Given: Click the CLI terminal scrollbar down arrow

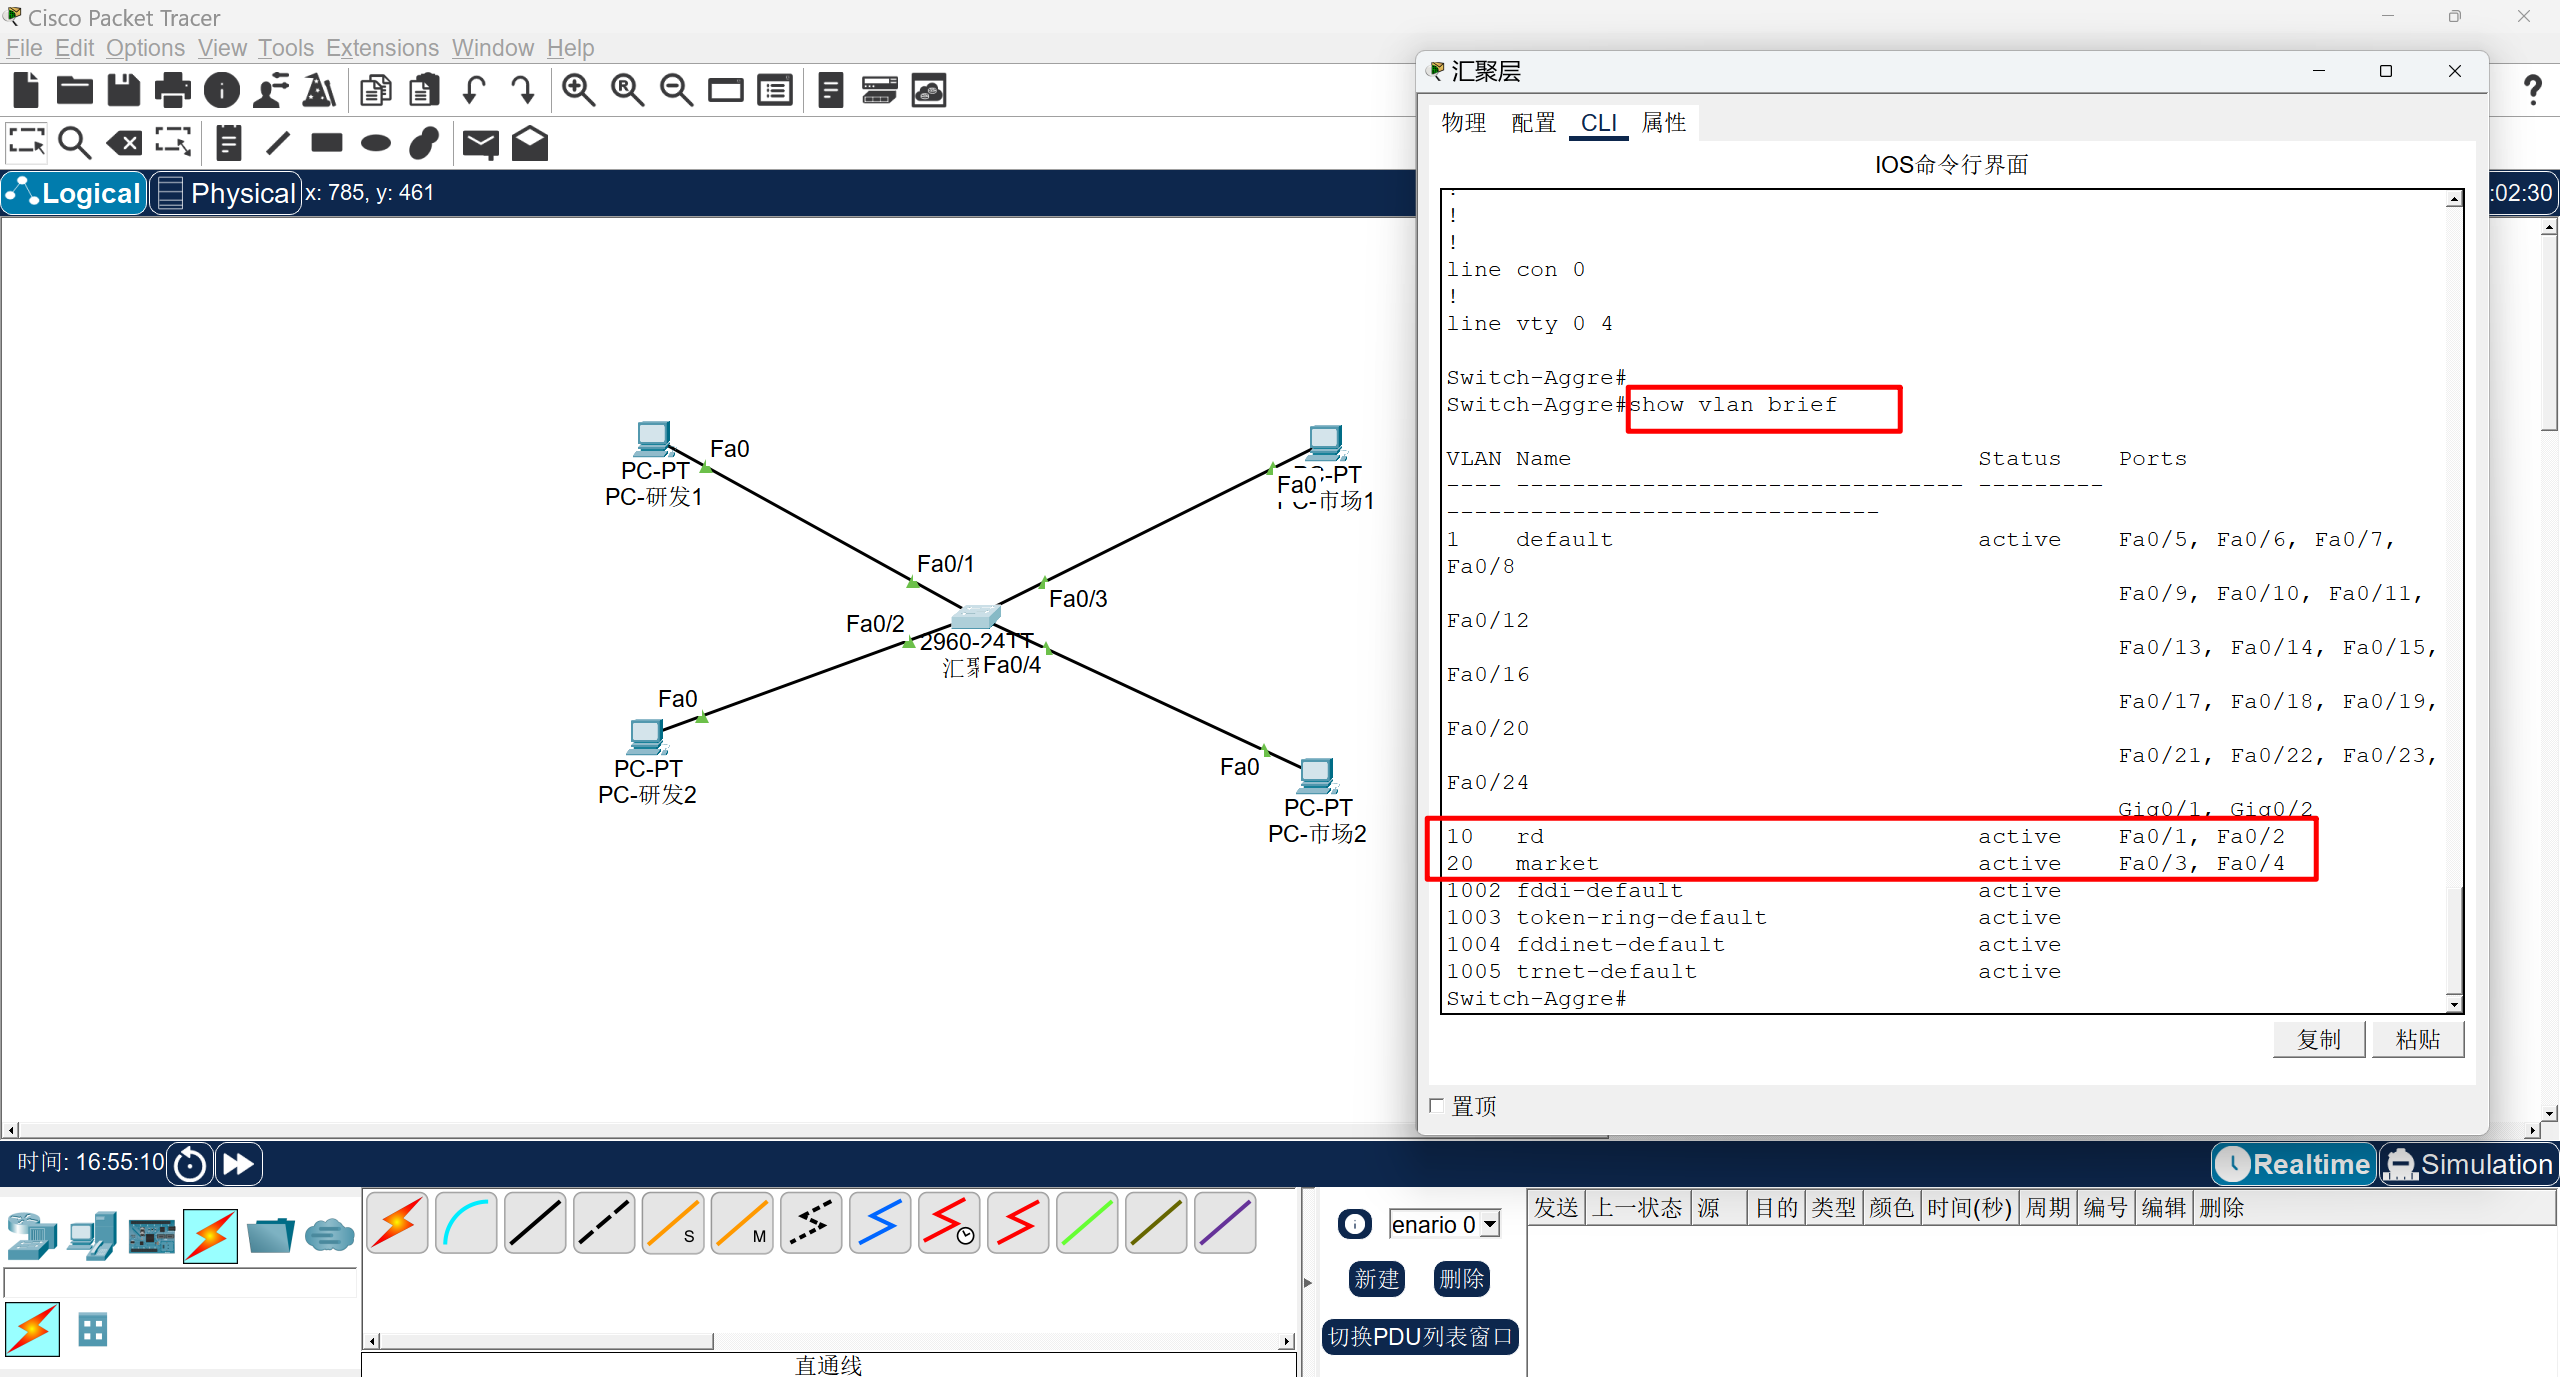Looking at the screenshot, I should click(2454, 1004).
